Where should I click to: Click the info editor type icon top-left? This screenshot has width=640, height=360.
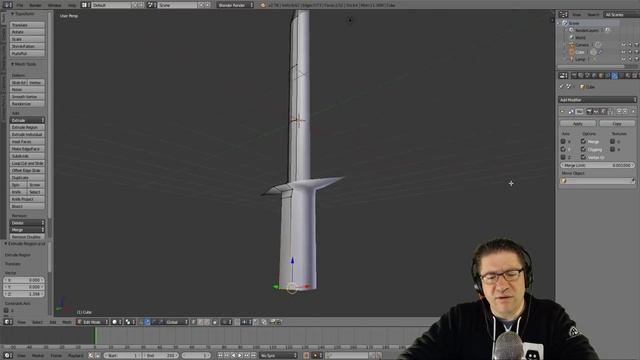click(7, 5)
